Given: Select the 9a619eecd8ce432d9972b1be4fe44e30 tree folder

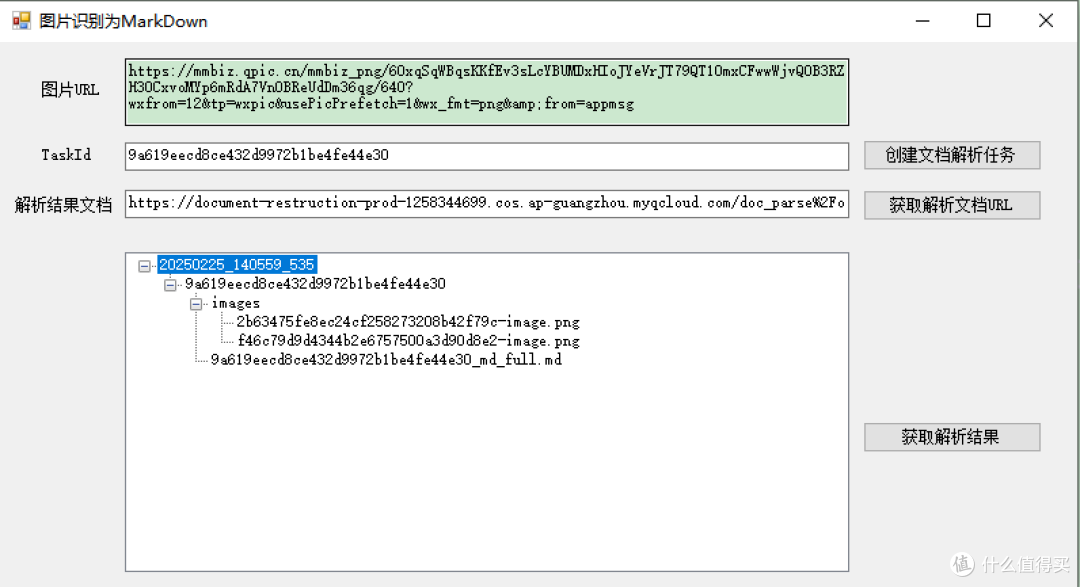Looking at the screenshot, I should [x=315, y=284].
